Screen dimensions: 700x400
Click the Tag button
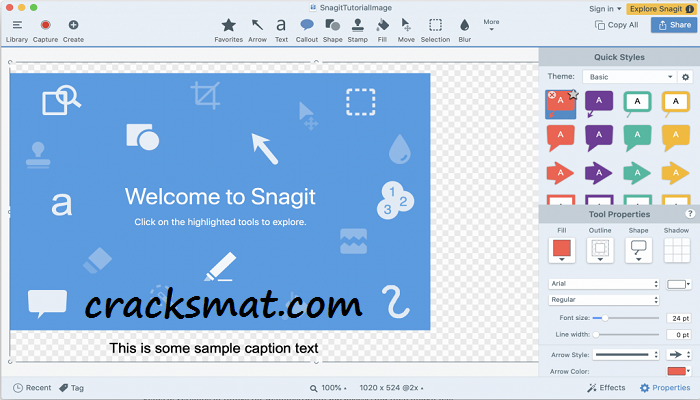click(71, 388)
